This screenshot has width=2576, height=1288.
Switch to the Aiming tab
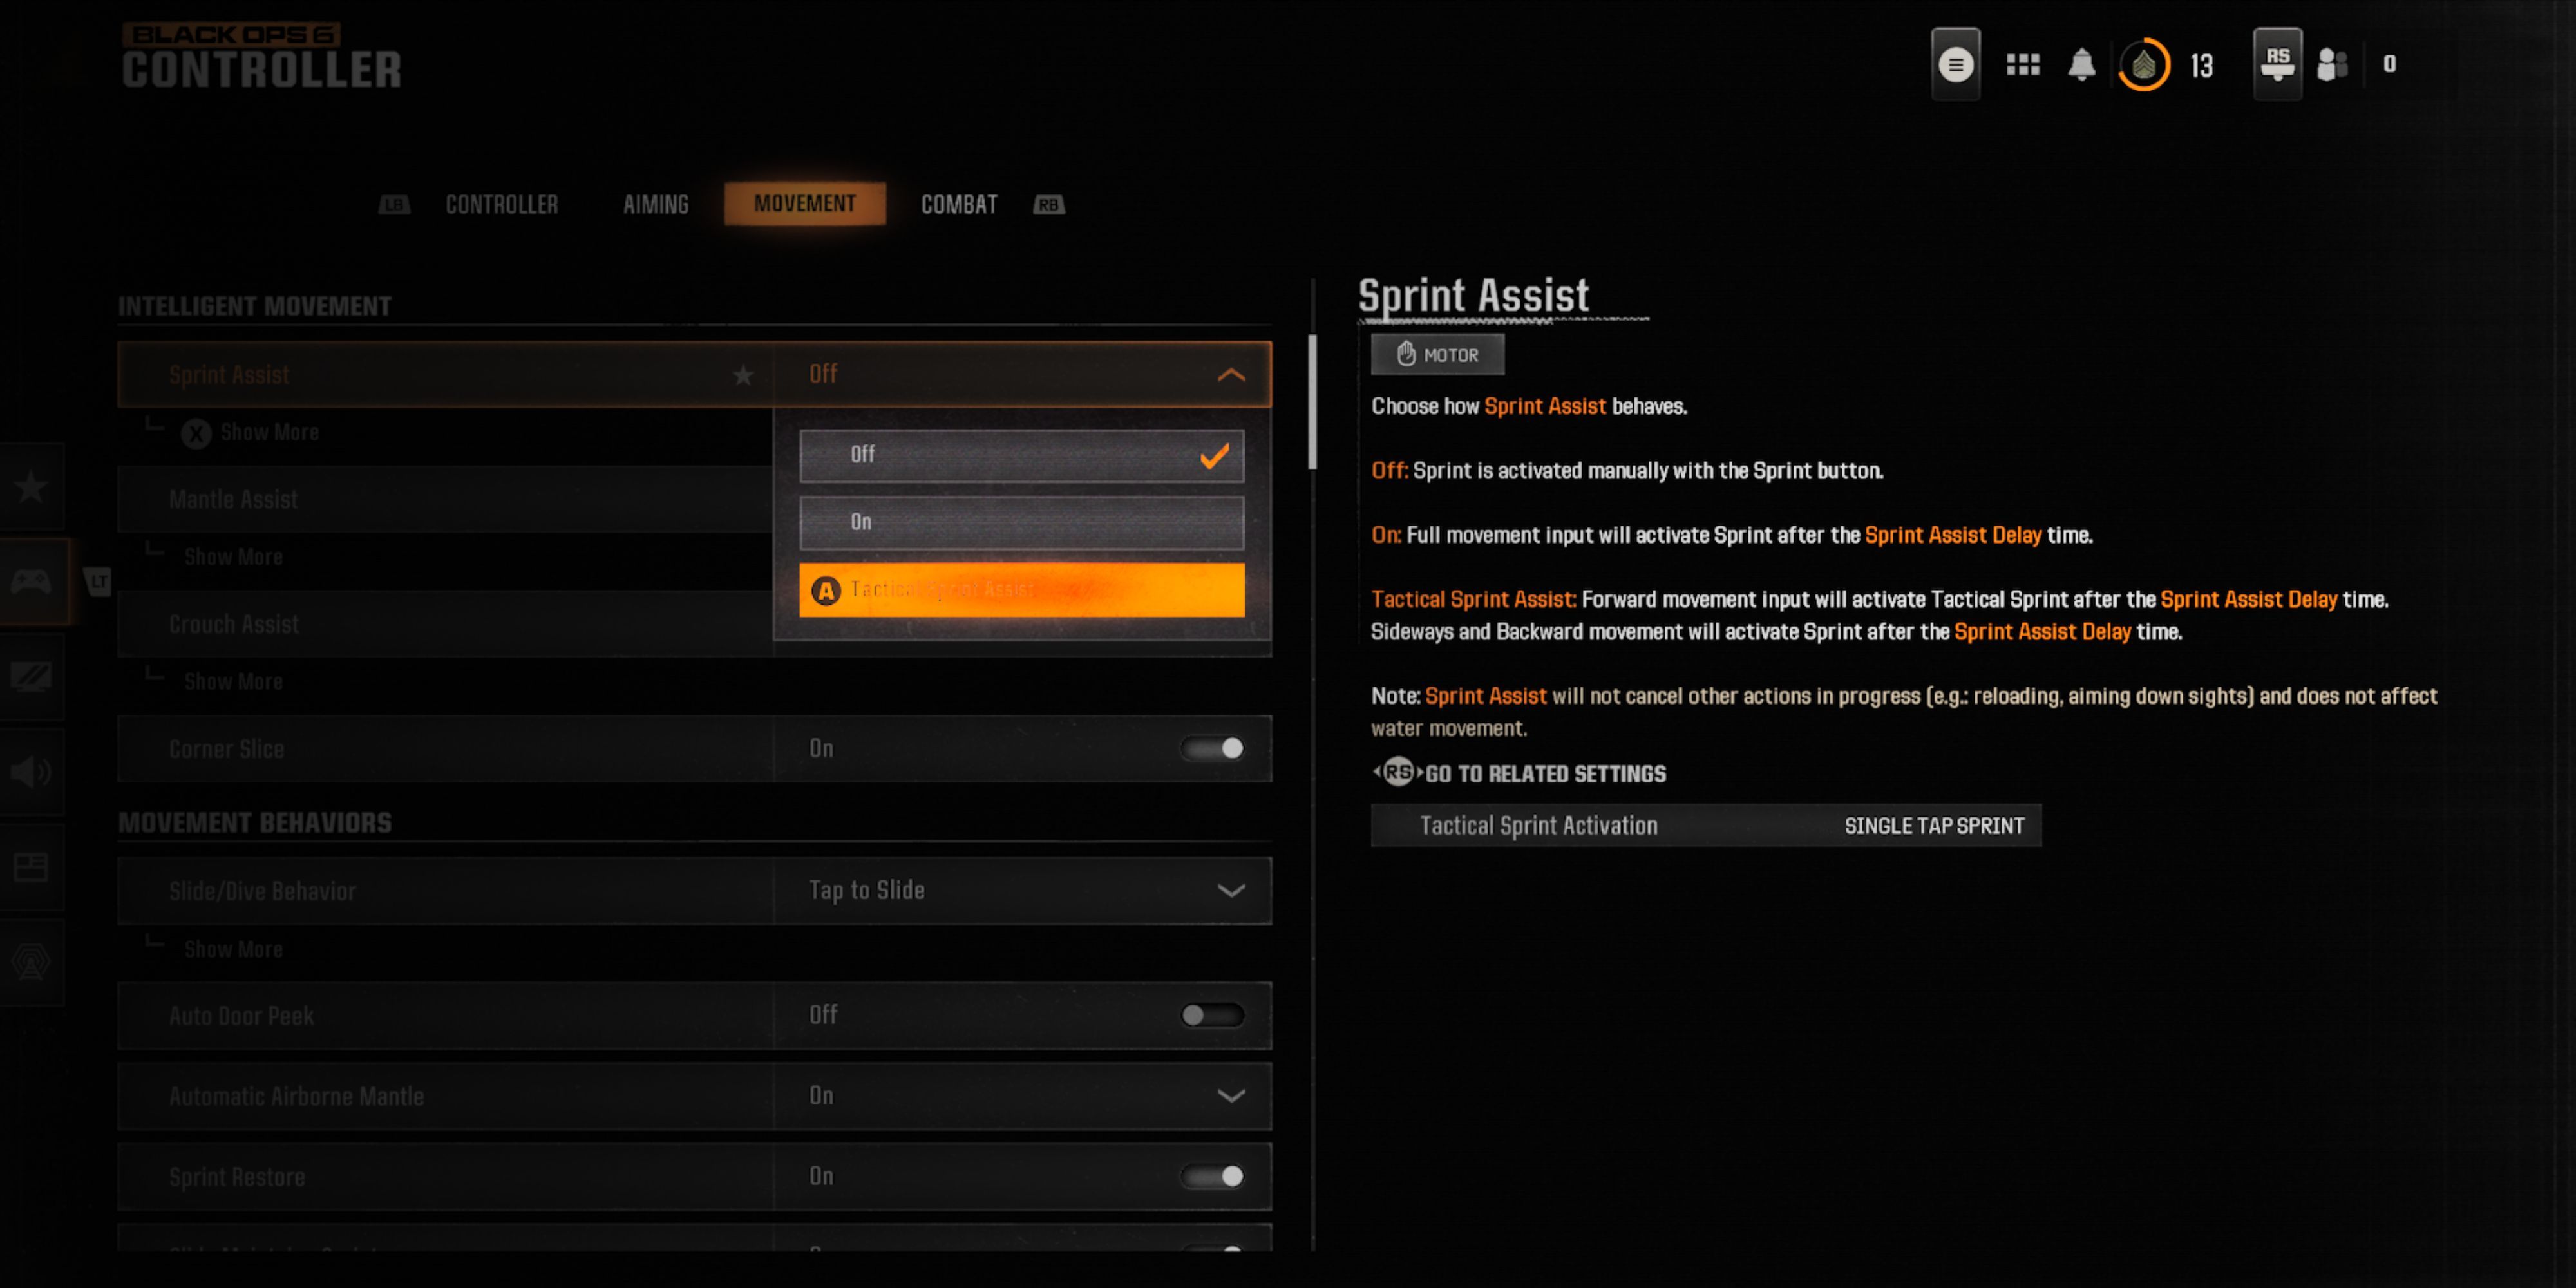656,205
